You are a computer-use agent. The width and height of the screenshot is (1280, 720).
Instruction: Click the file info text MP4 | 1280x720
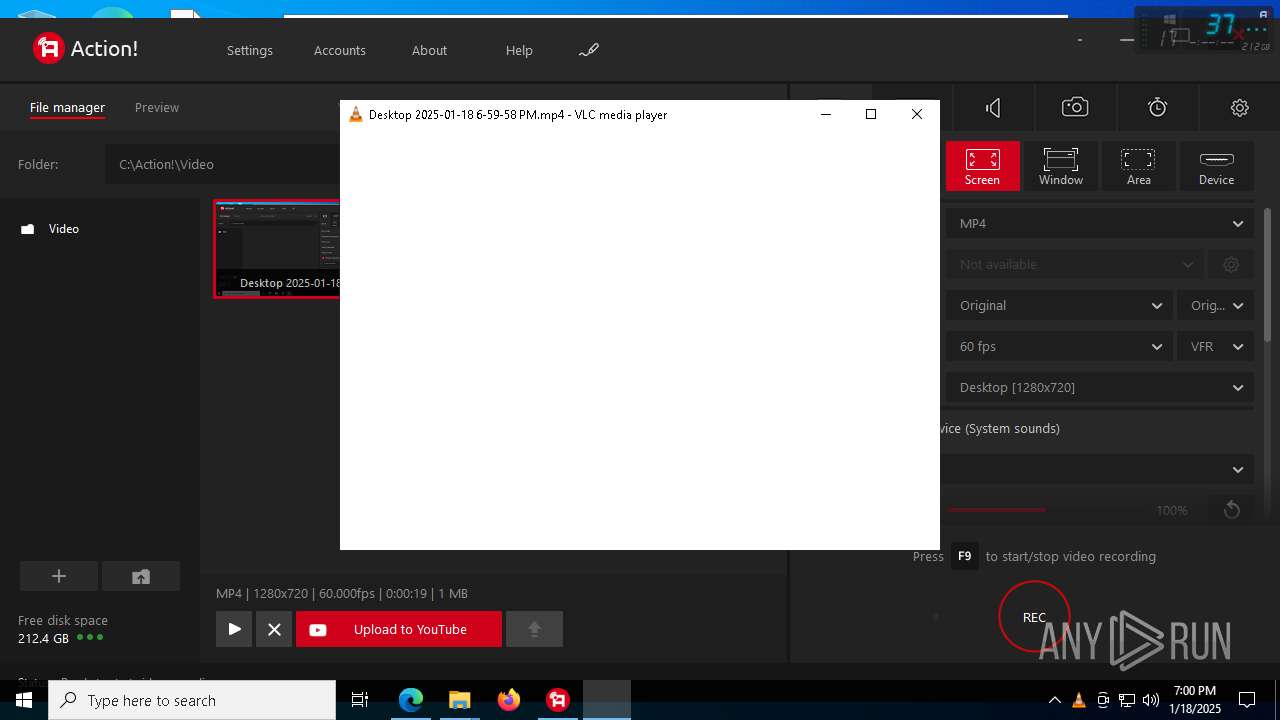tap(342, 593)
